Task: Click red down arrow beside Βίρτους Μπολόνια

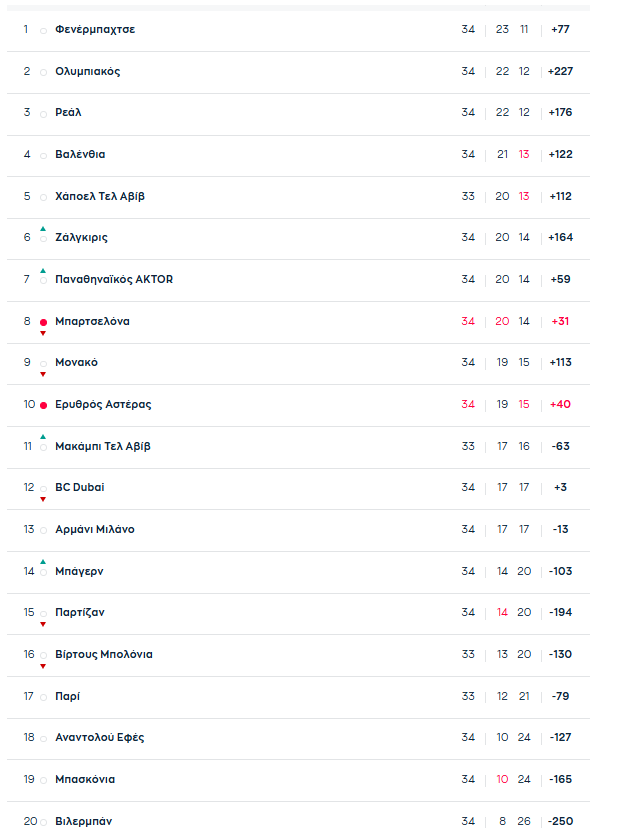Action: pos(43,666)
